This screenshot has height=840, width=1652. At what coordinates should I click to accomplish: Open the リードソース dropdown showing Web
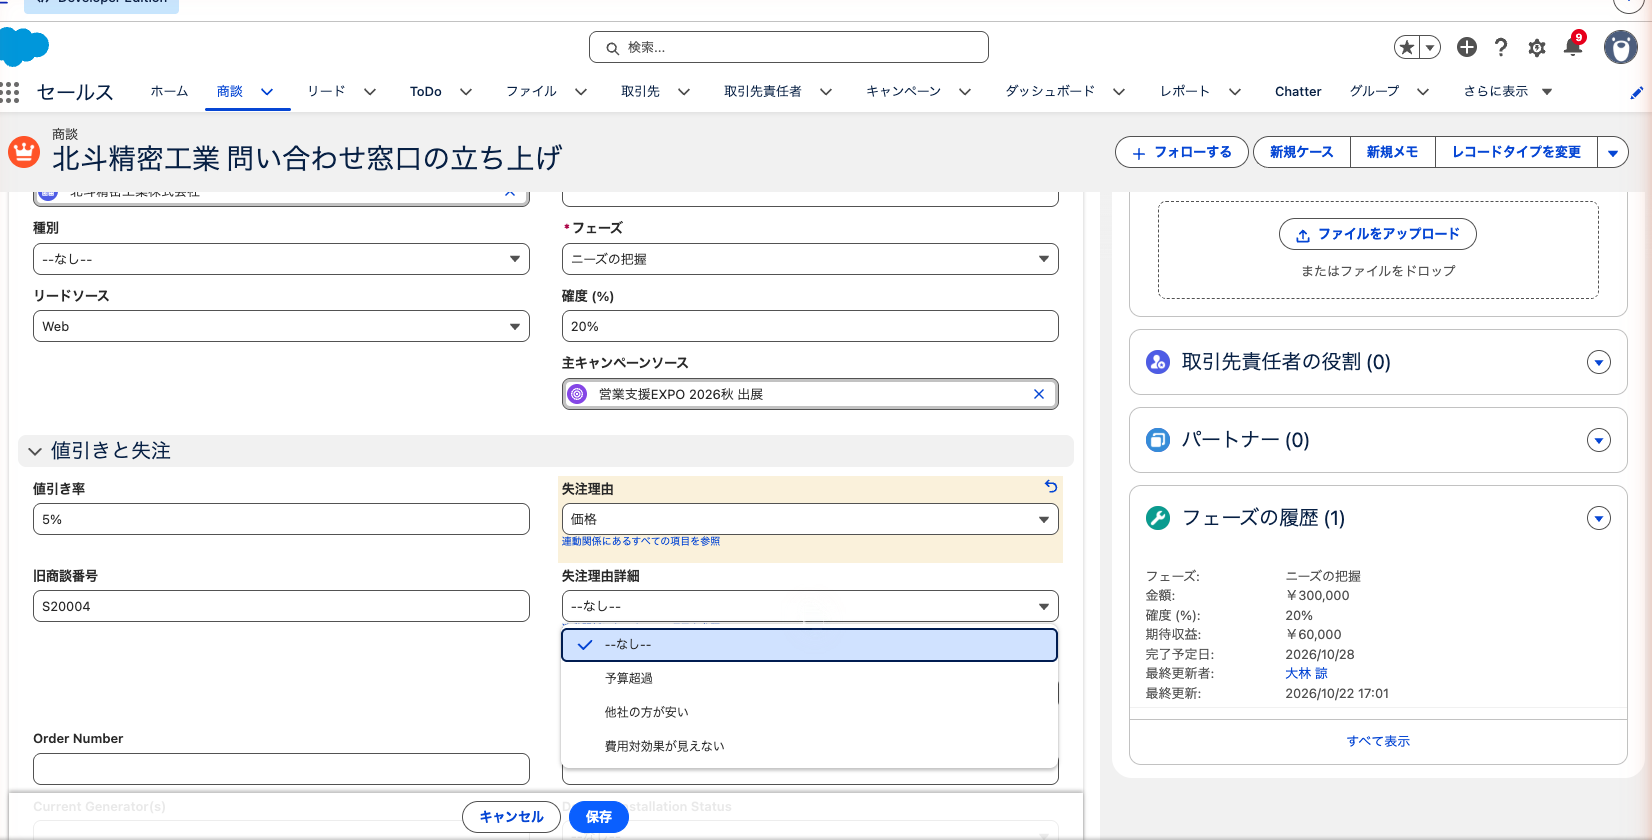pyautogui.click(x=281, y=326)
